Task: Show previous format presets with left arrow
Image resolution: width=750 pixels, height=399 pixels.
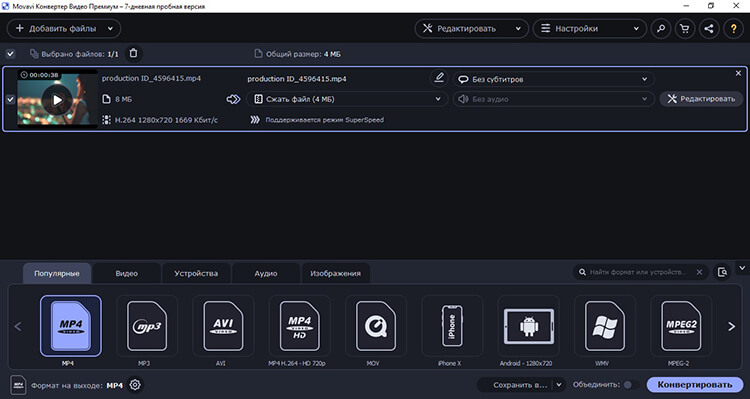Action: pyautogui.click(x=18, y=327)
